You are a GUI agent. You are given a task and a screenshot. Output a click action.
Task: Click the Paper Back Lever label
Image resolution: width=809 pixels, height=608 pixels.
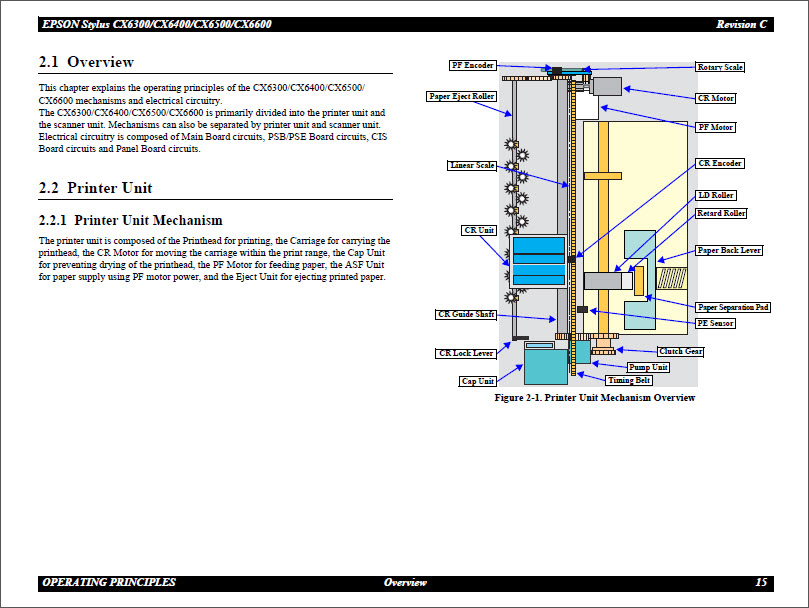pos(729,250)
